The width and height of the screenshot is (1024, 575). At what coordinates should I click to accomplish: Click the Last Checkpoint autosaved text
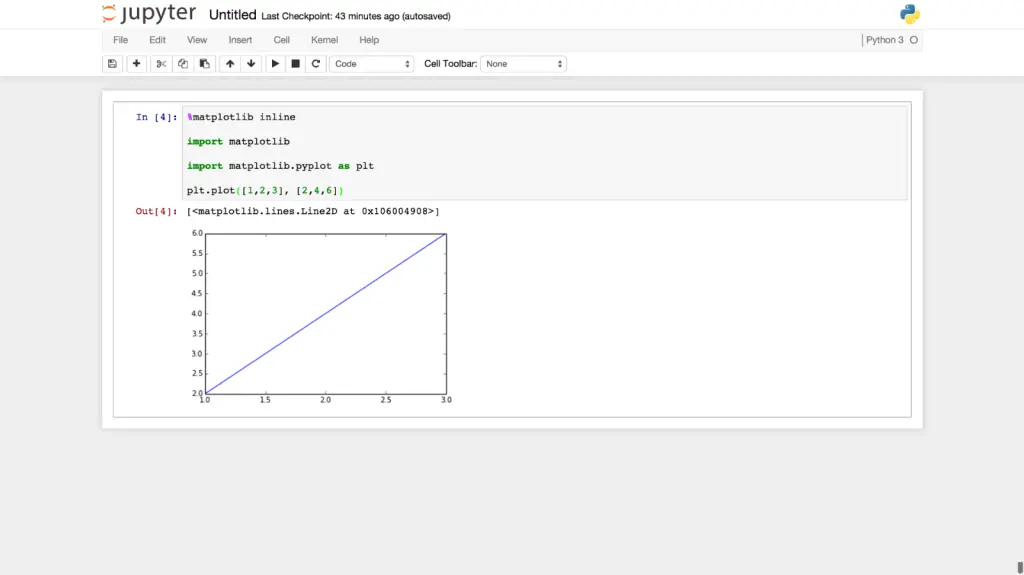point(356,16)
